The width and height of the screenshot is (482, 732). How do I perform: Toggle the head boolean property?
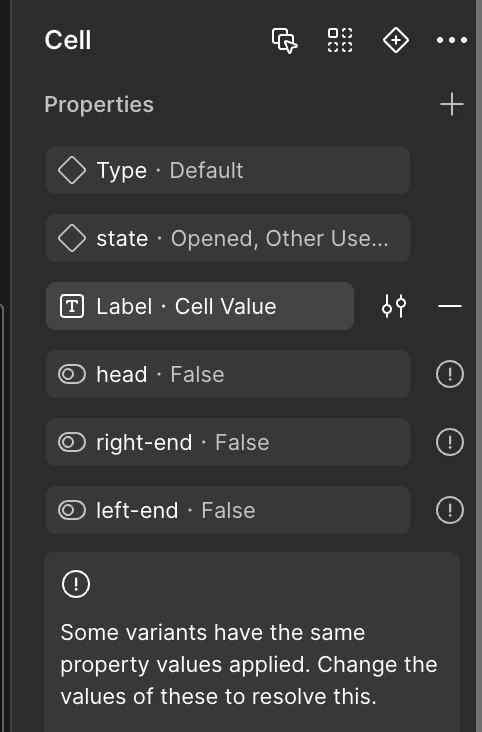coord(228,374)
